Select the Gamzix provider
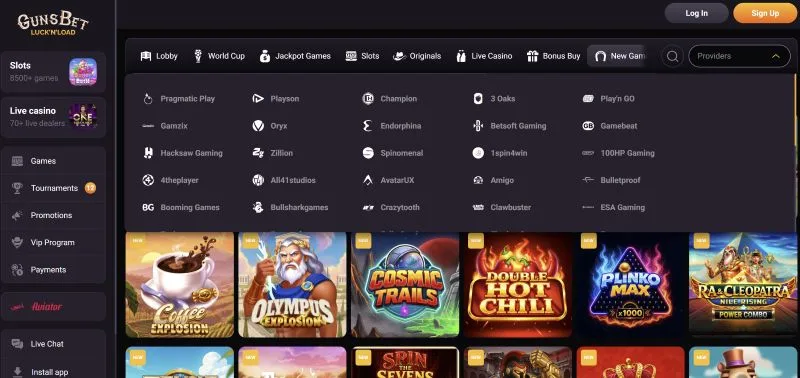The image size is (800, 378). [164, 125]
